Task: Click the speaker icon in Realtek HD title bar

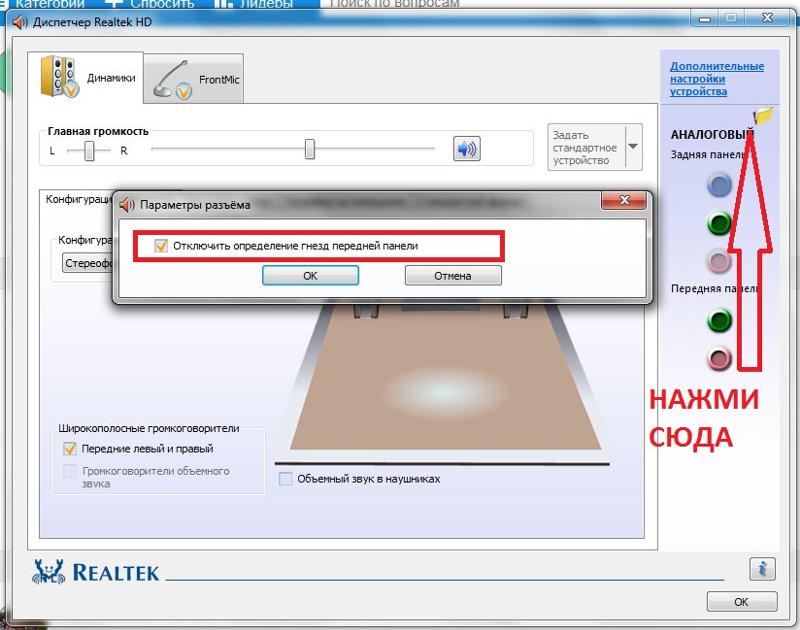Action: tap(19, 22)
